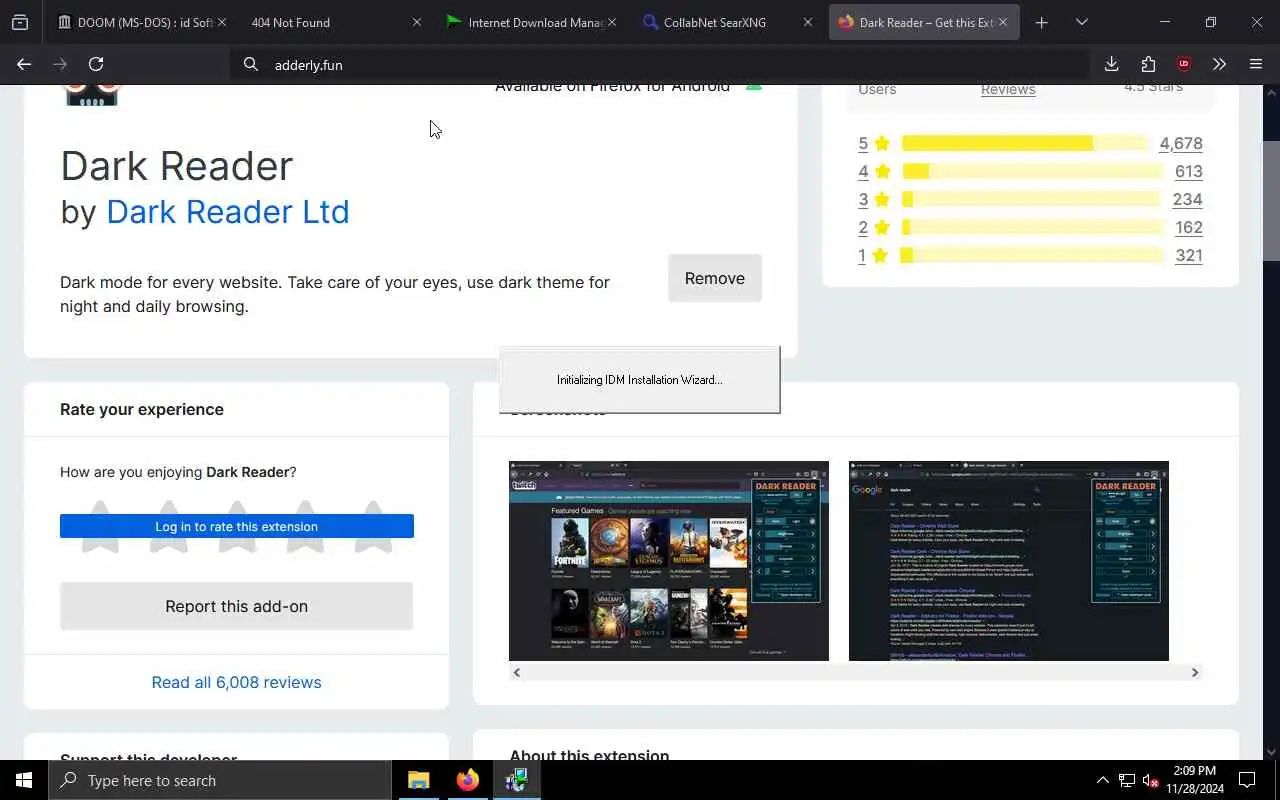Viewport: 1280px width, 800px height.
Task: Open the taskbar clock showing 2:09 PM
Action: pyautogui.click(x=1194, y=780)
